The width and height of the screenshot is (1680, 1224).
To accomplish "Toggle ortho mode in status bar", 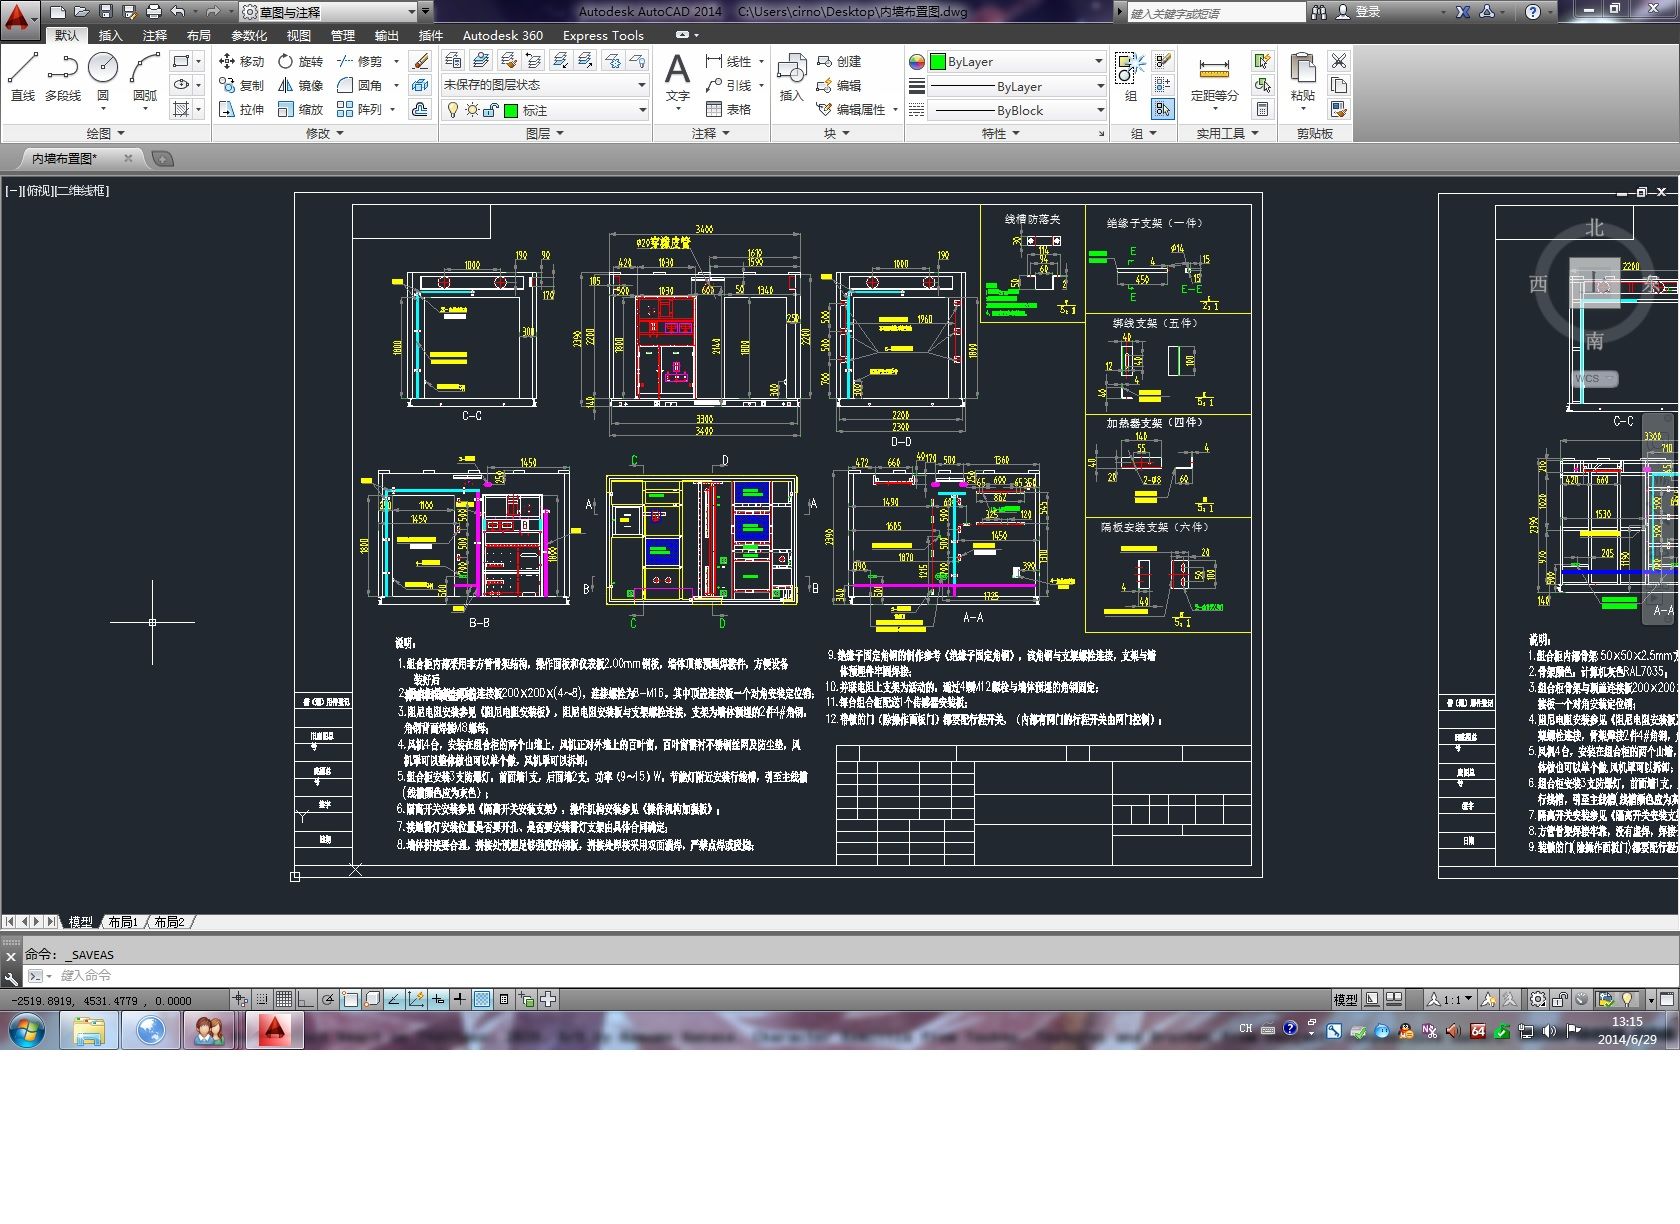I will tap(305, 999).
